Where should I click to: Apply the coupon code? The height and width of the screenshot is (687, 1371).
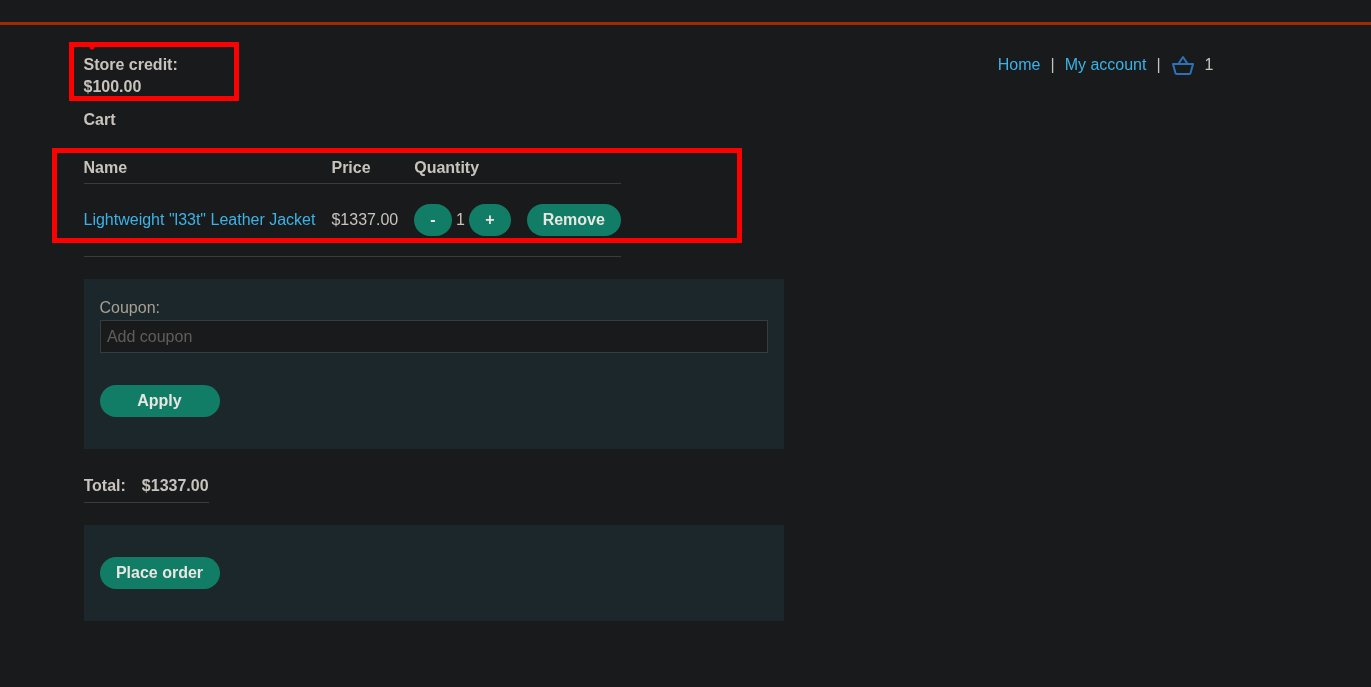pos(159,401)
